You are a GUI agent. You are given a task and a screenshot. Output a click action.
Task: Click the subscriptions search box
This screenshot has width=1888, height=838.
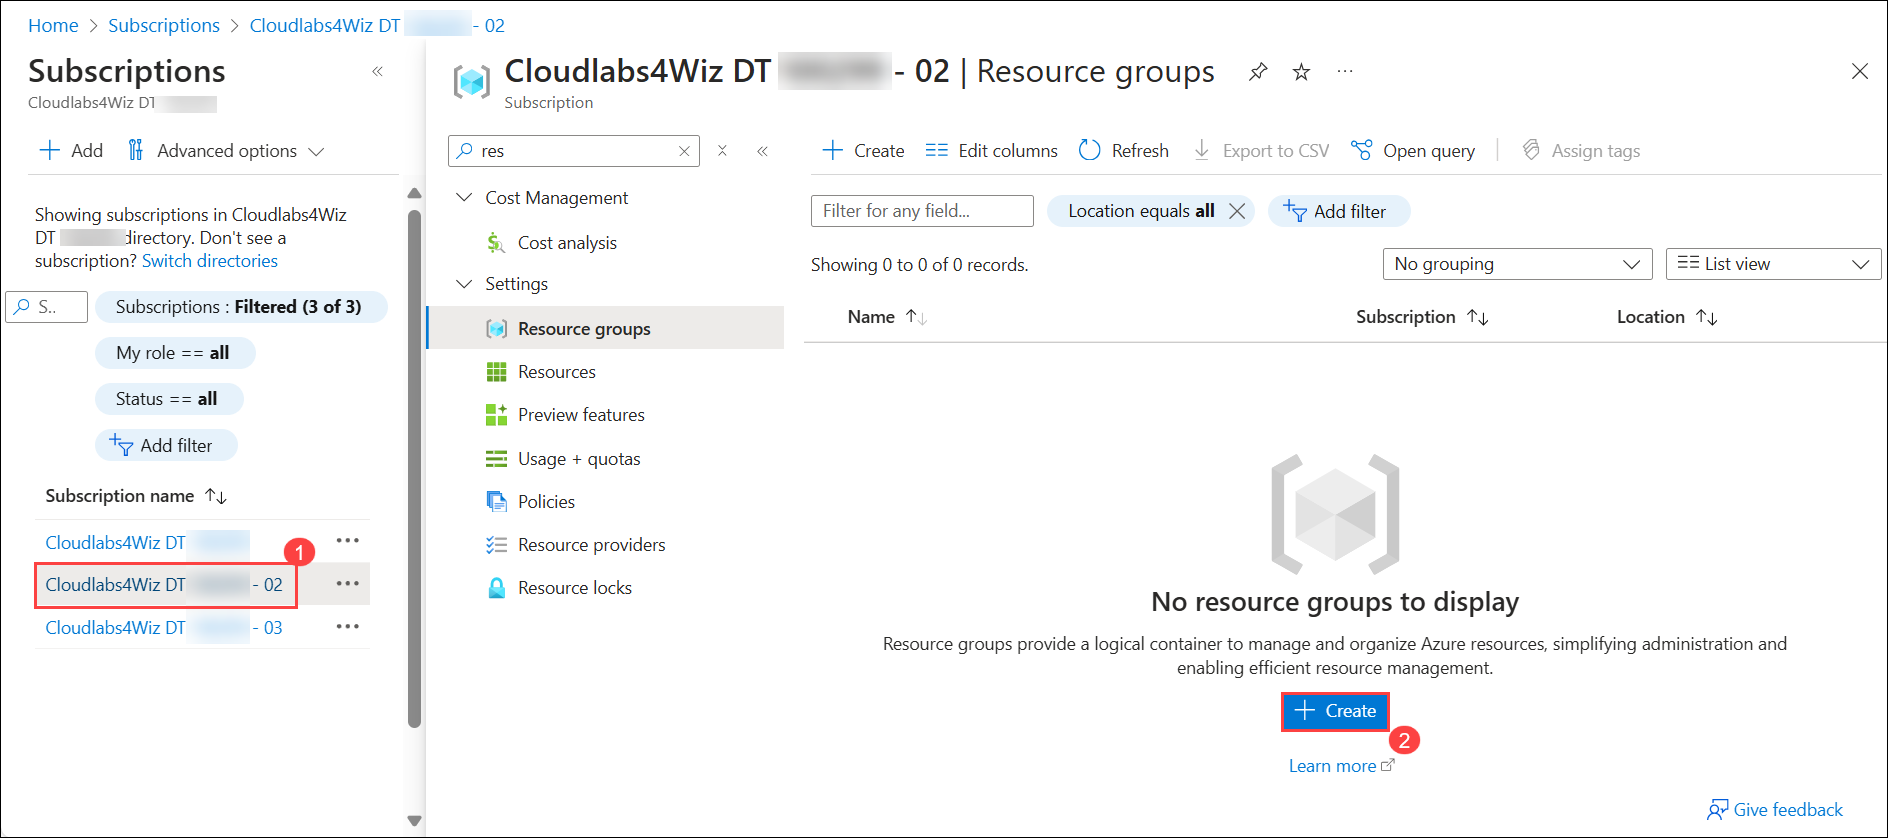click(47, 307)
